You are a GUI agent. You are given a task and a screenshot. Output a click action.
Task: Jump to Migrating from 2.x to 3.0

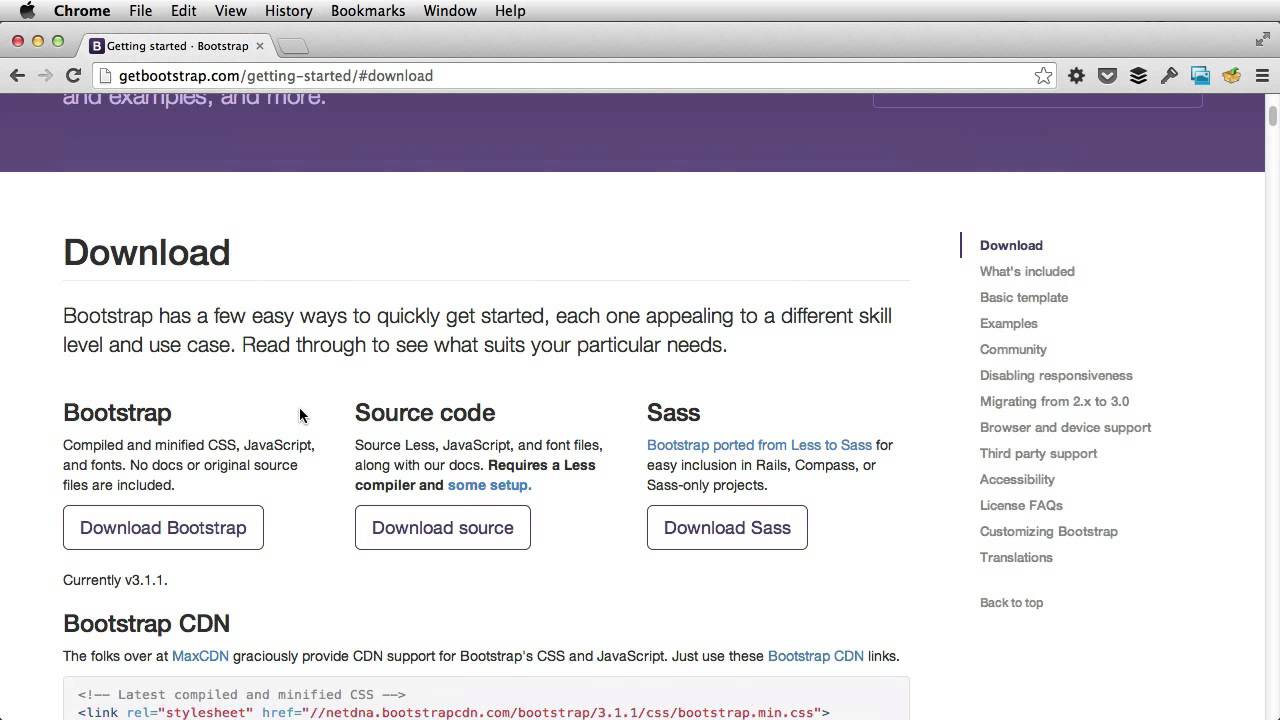pyautogui.click(x=1054, y=401)
